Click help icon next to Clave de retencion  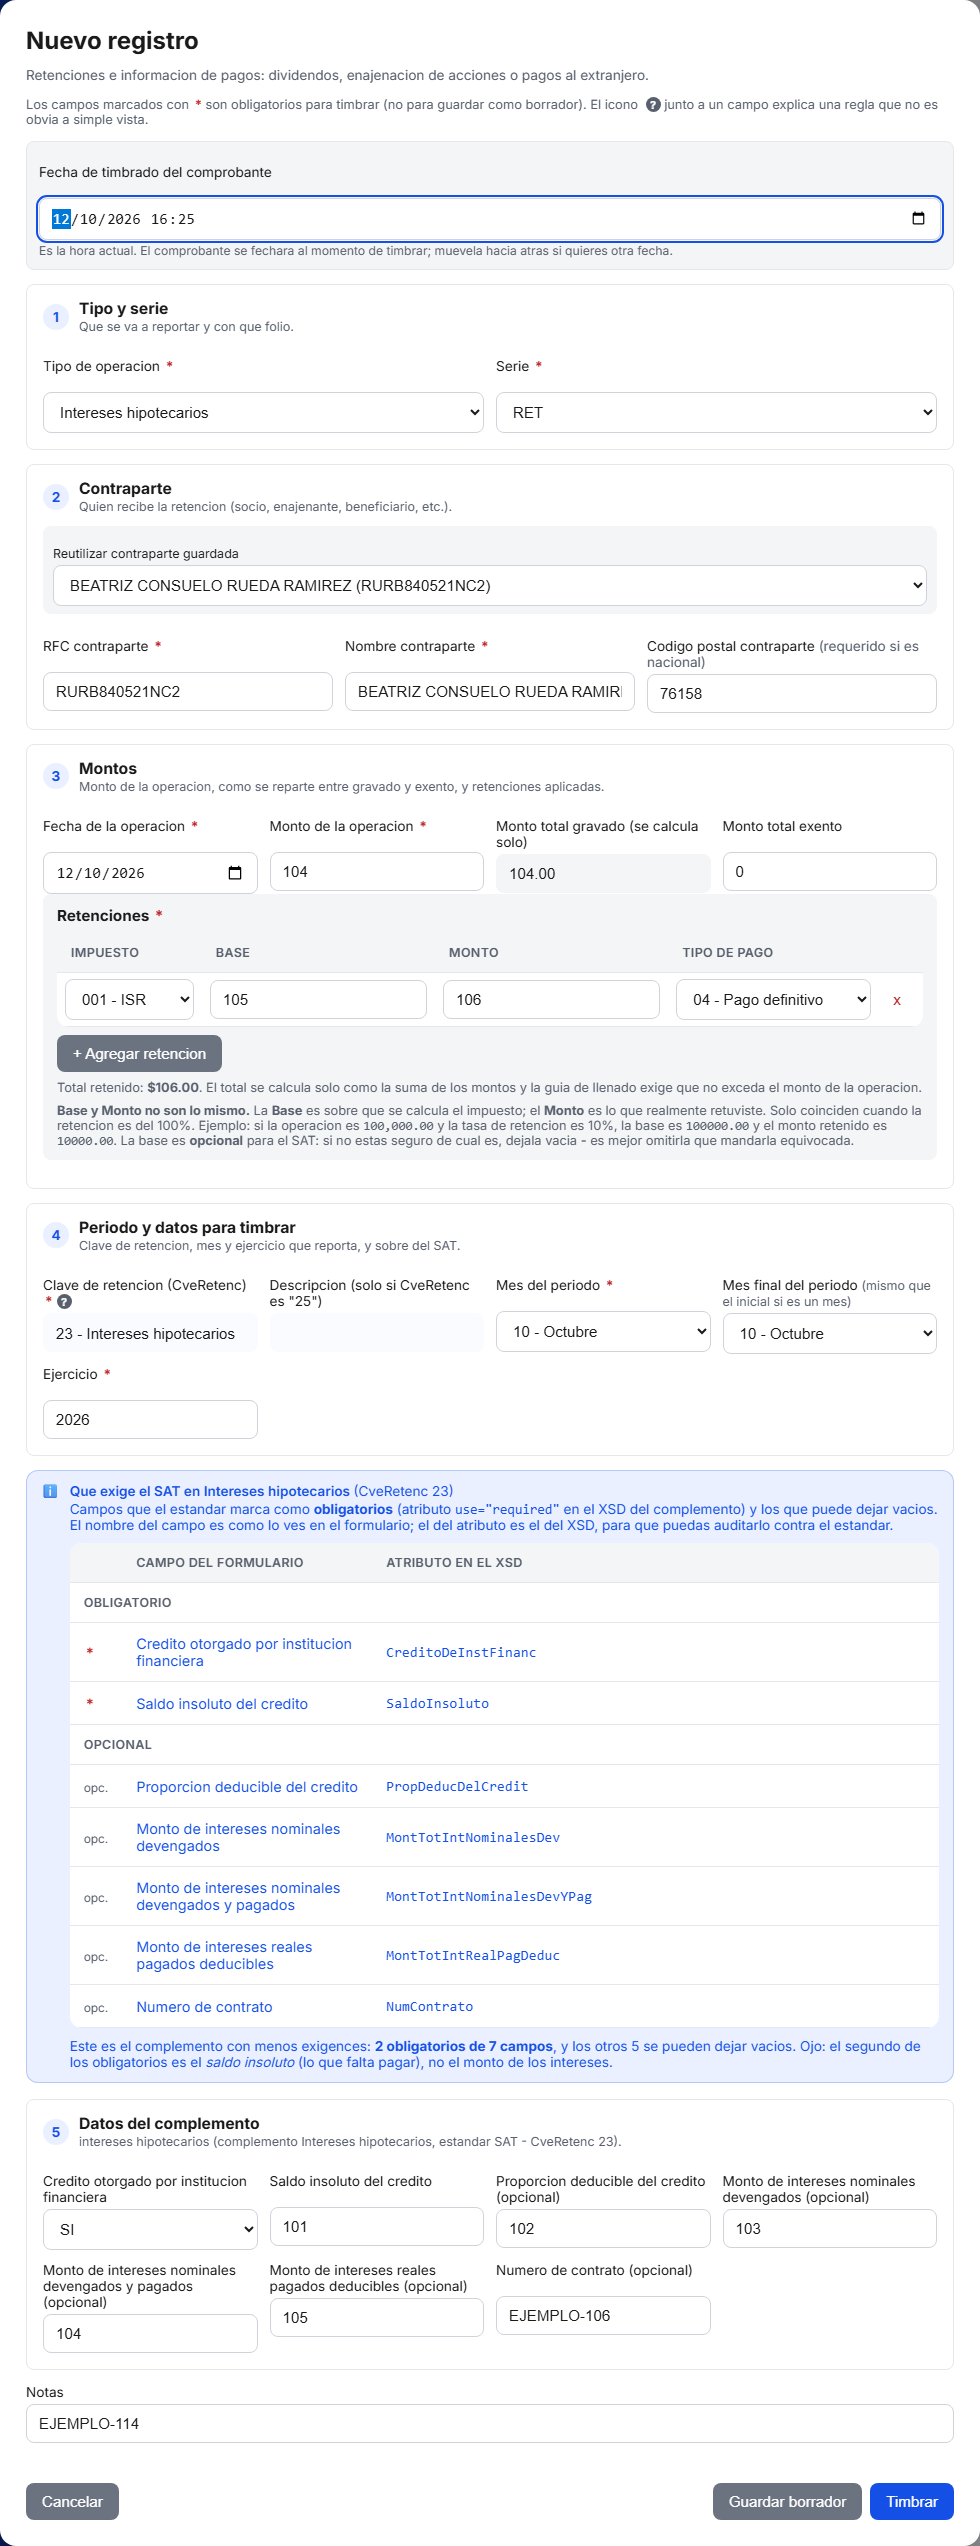click(65, 1302)
